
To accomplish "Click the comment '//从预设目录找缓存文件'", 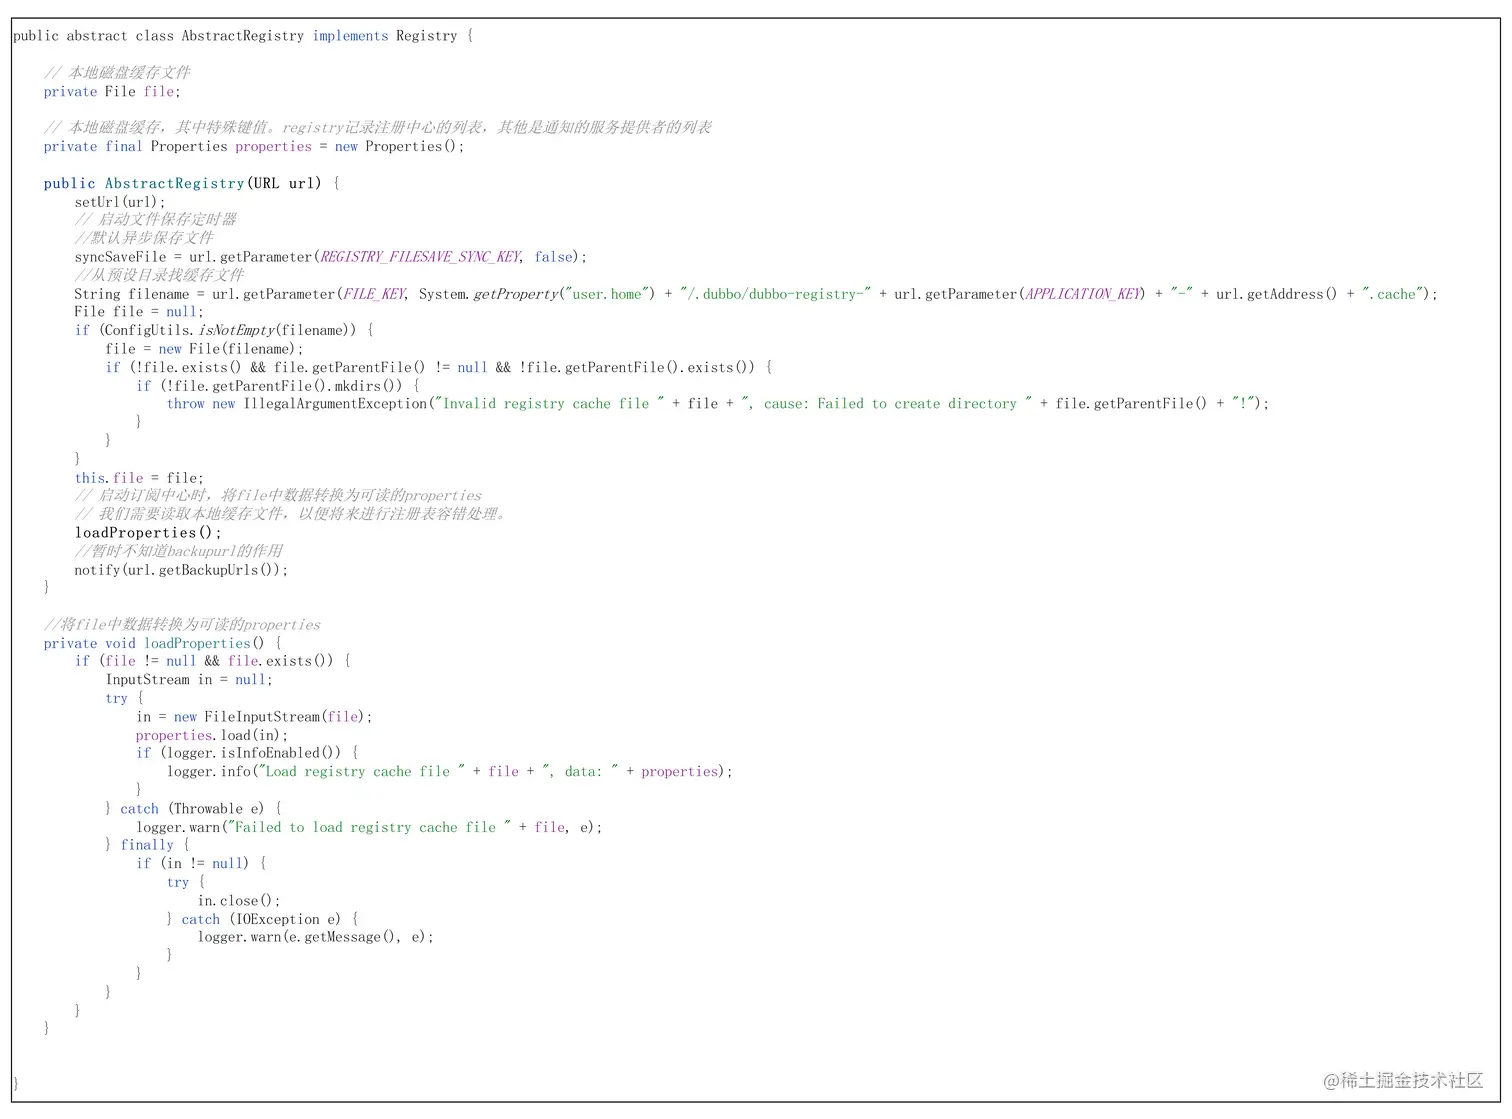I will click(159, 275).
